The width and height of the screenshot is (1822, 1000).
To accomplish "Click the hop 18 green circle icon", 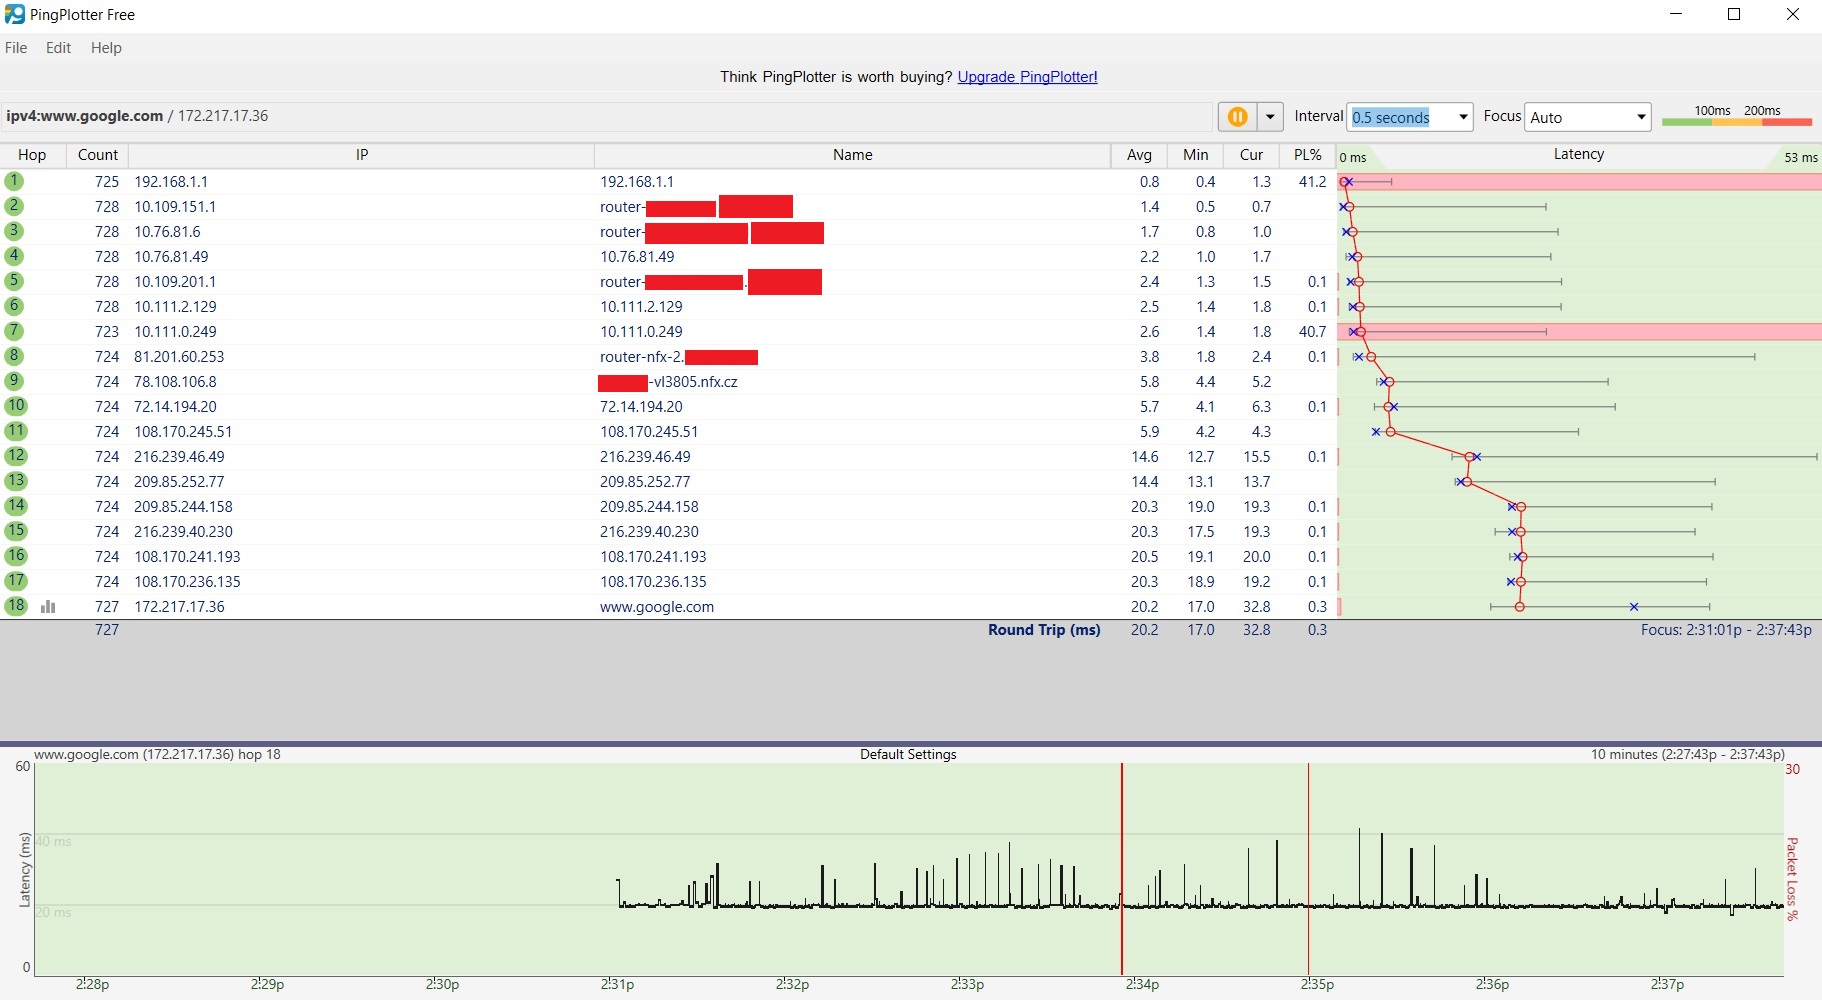I will (x=15, y=606).
